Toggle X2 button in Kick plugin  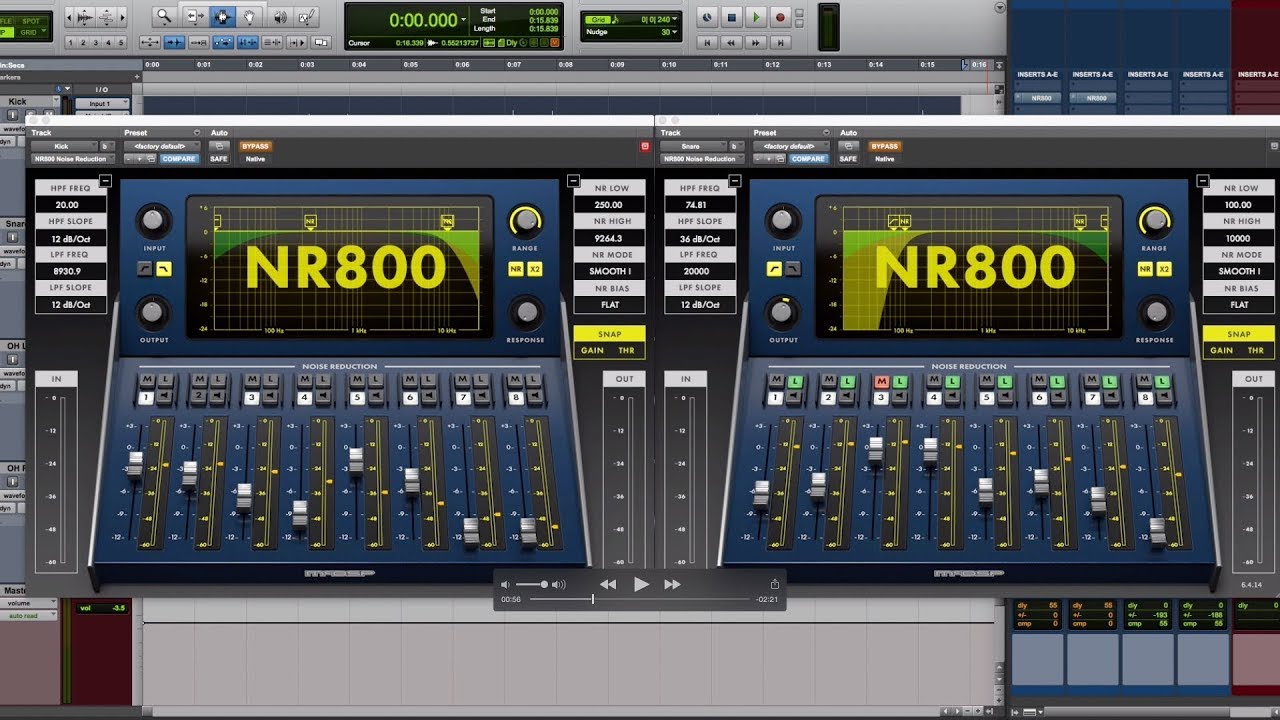pyautogui.click(x=534, y=269)
